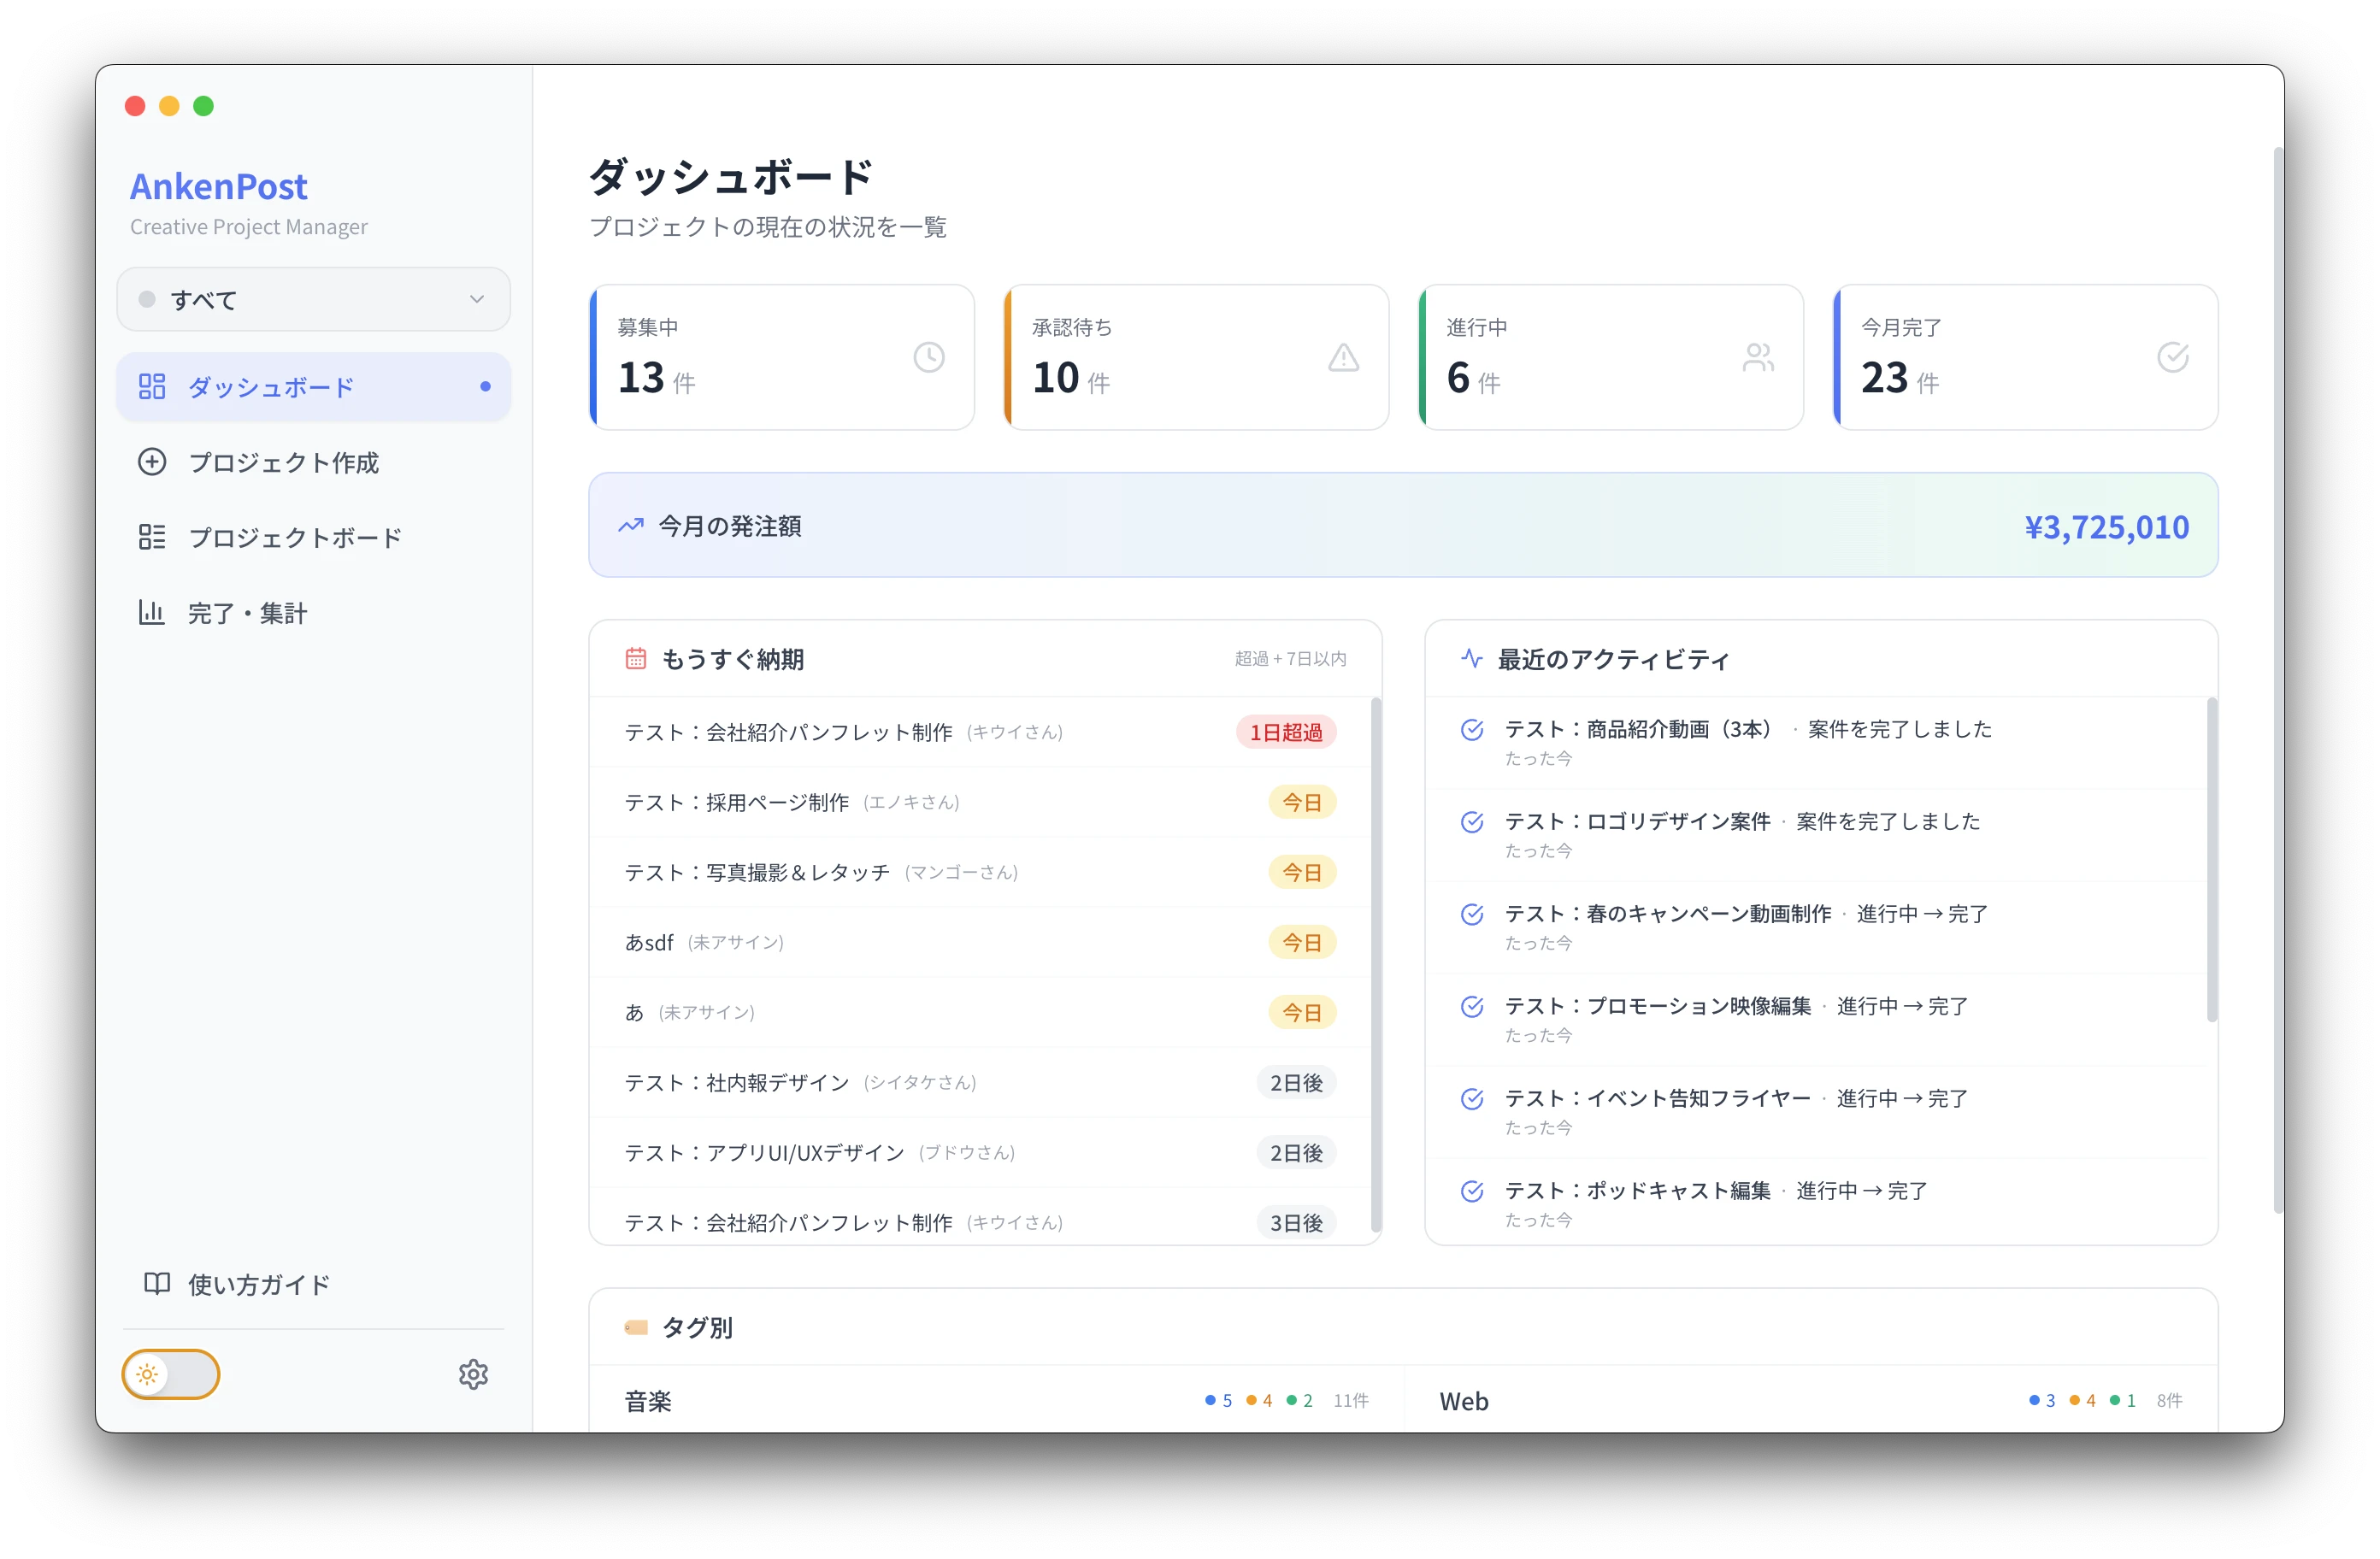Click the activity pulse icon beside 最近のアクティビティ
Viewport: 2380px width, 1559px height.
coord(1471,658)
